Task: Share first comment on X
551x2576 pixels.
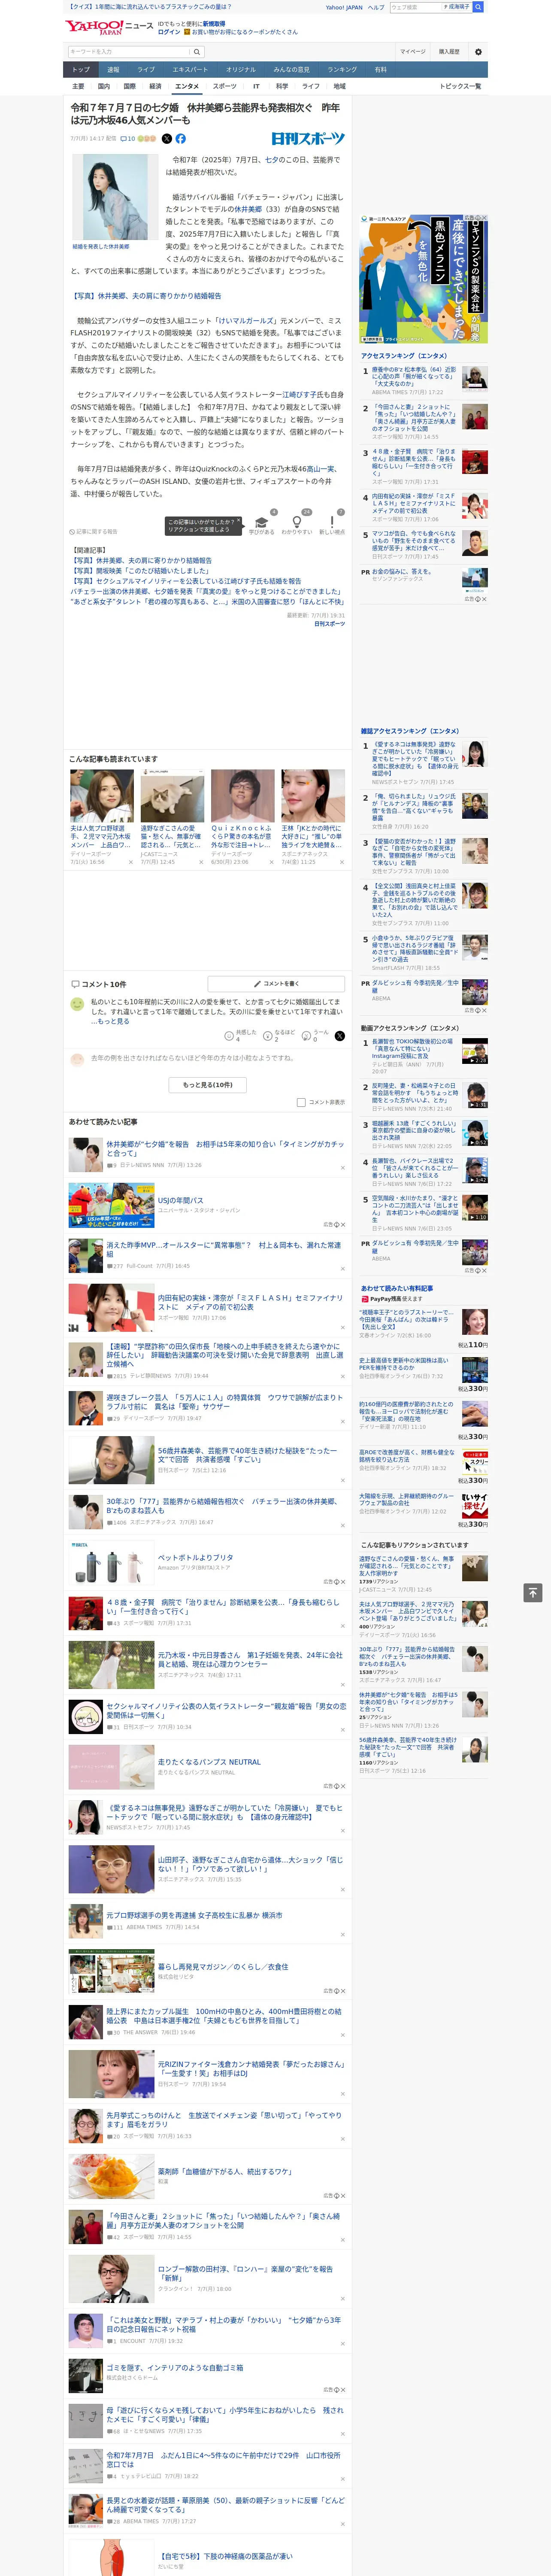Action: (339, 1036)
